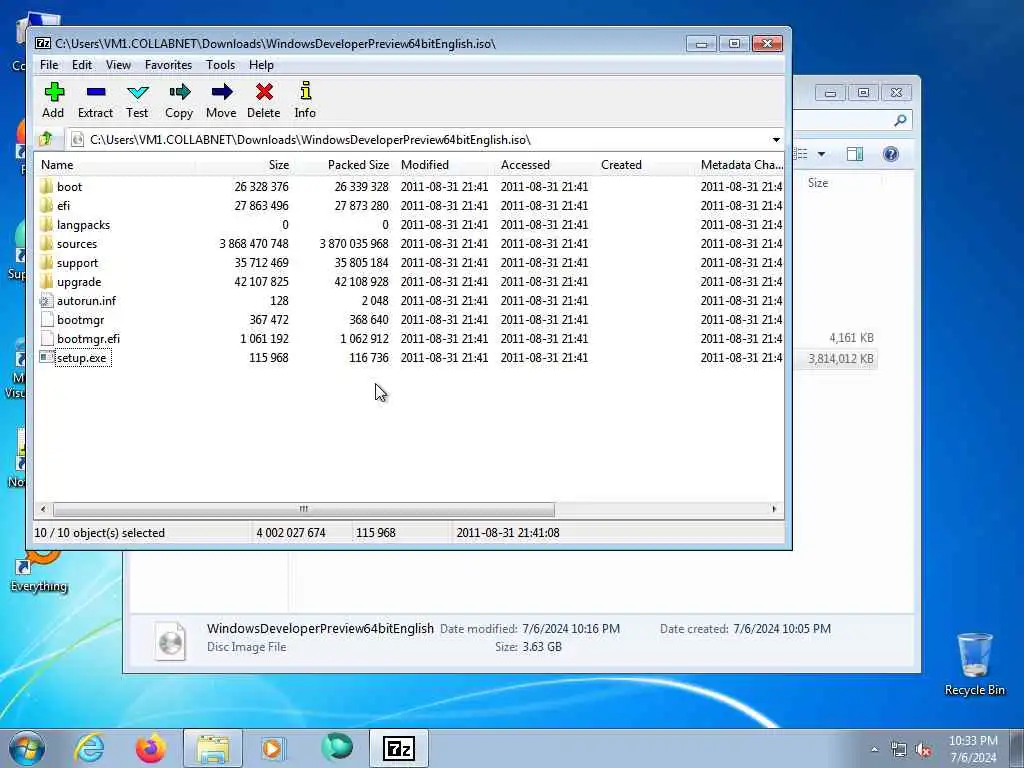Select the sources folder icon
This screenshot has width=1024, height=768.
point(46,243)
